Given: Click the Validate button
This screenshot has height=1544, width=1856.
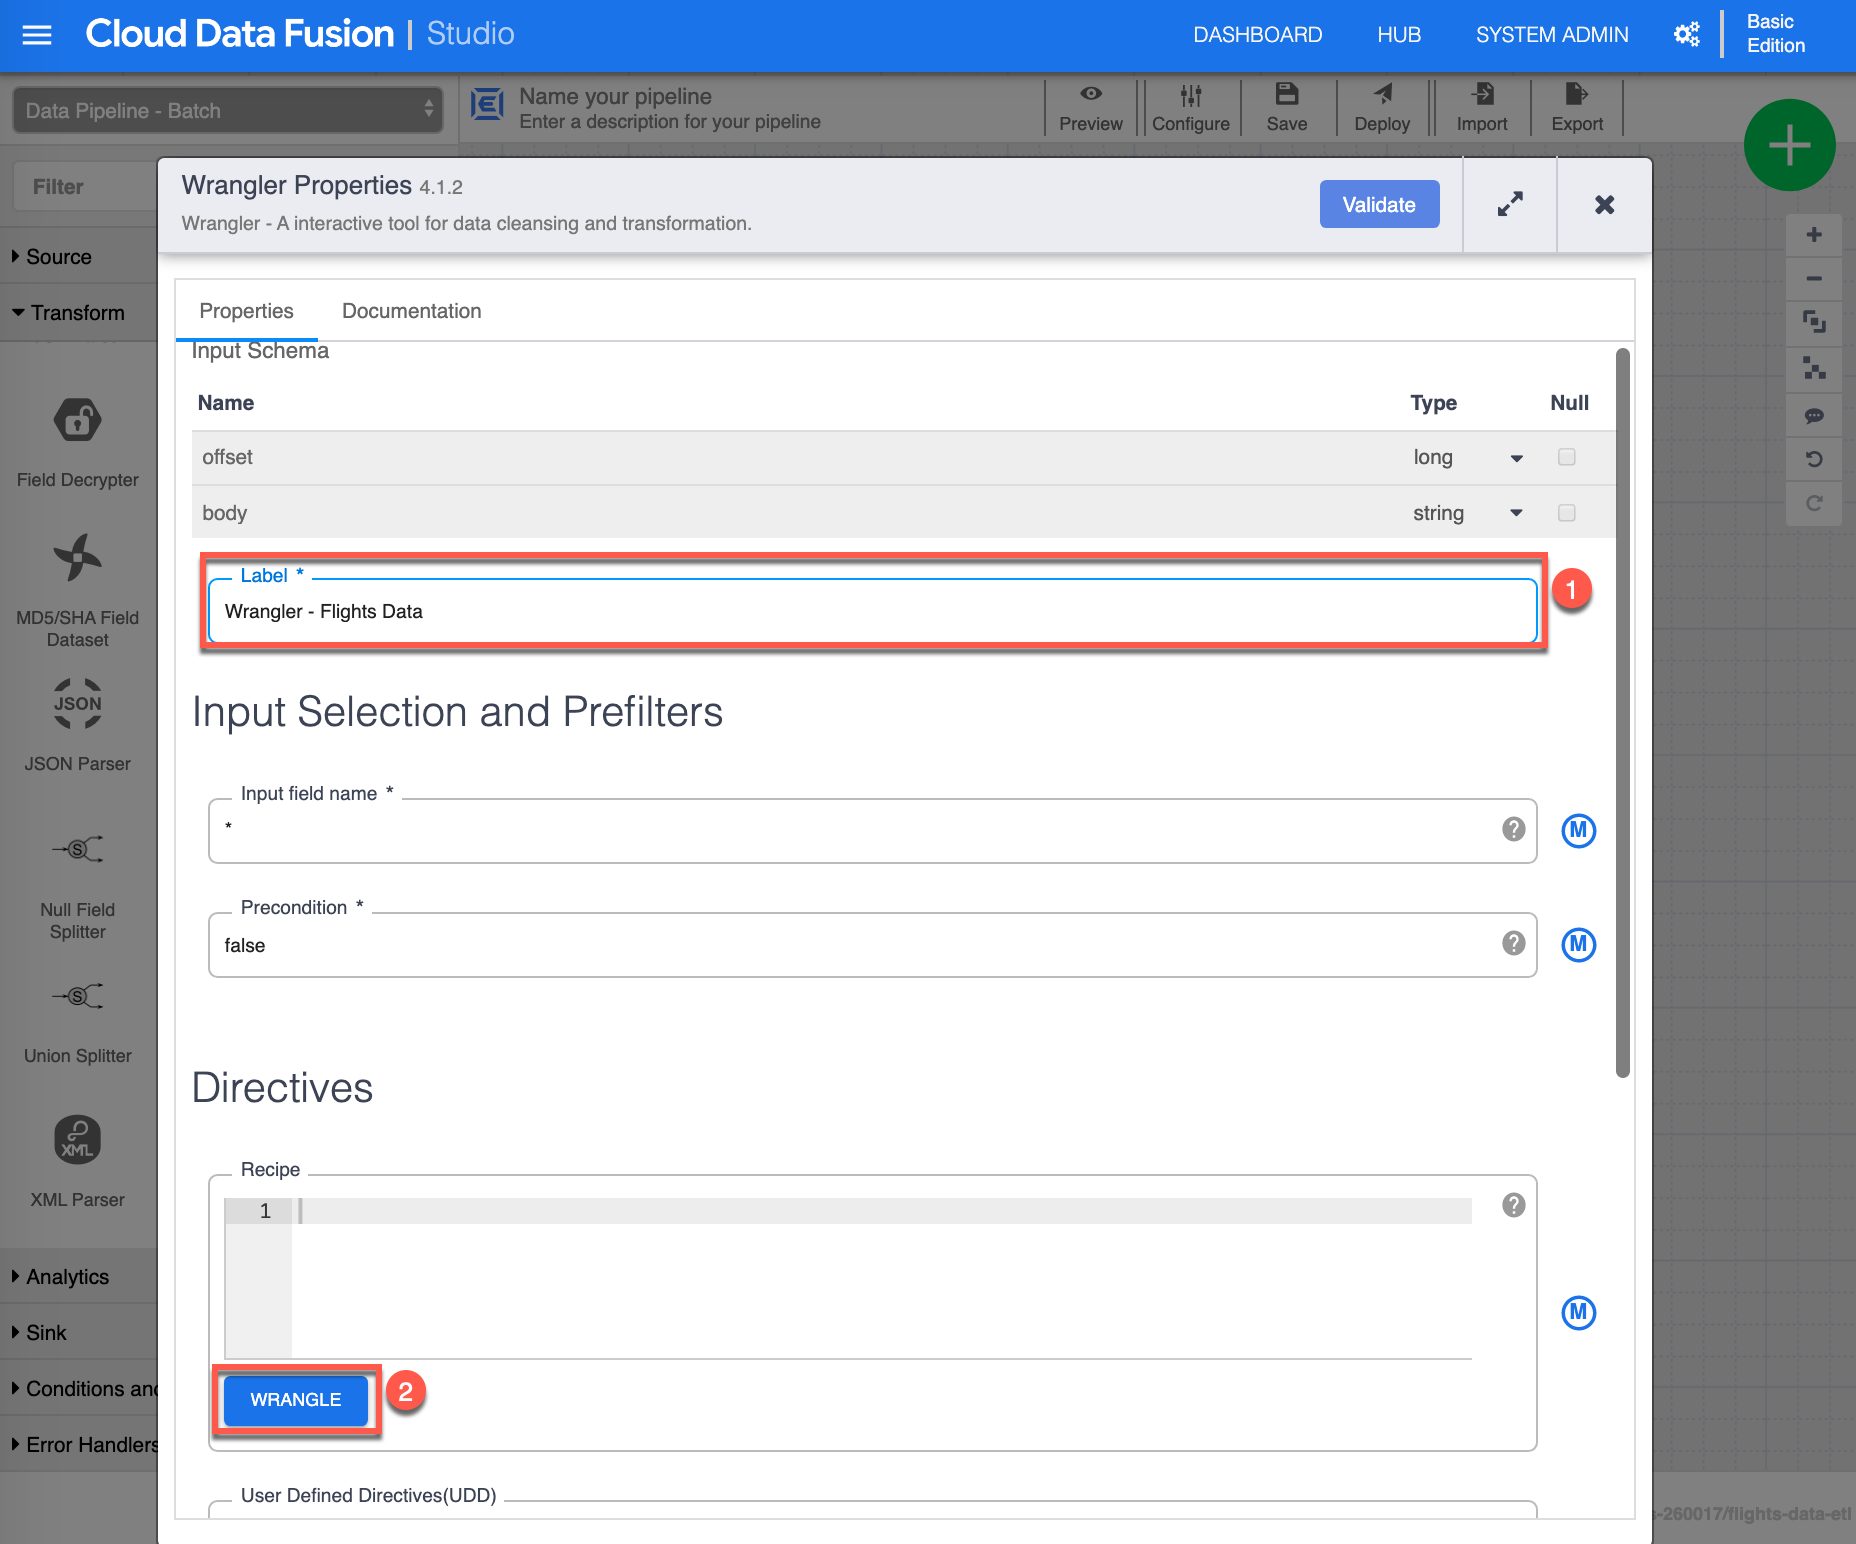Looking at the screenshot, I should pyautogui.click(x=1378, y=205).
